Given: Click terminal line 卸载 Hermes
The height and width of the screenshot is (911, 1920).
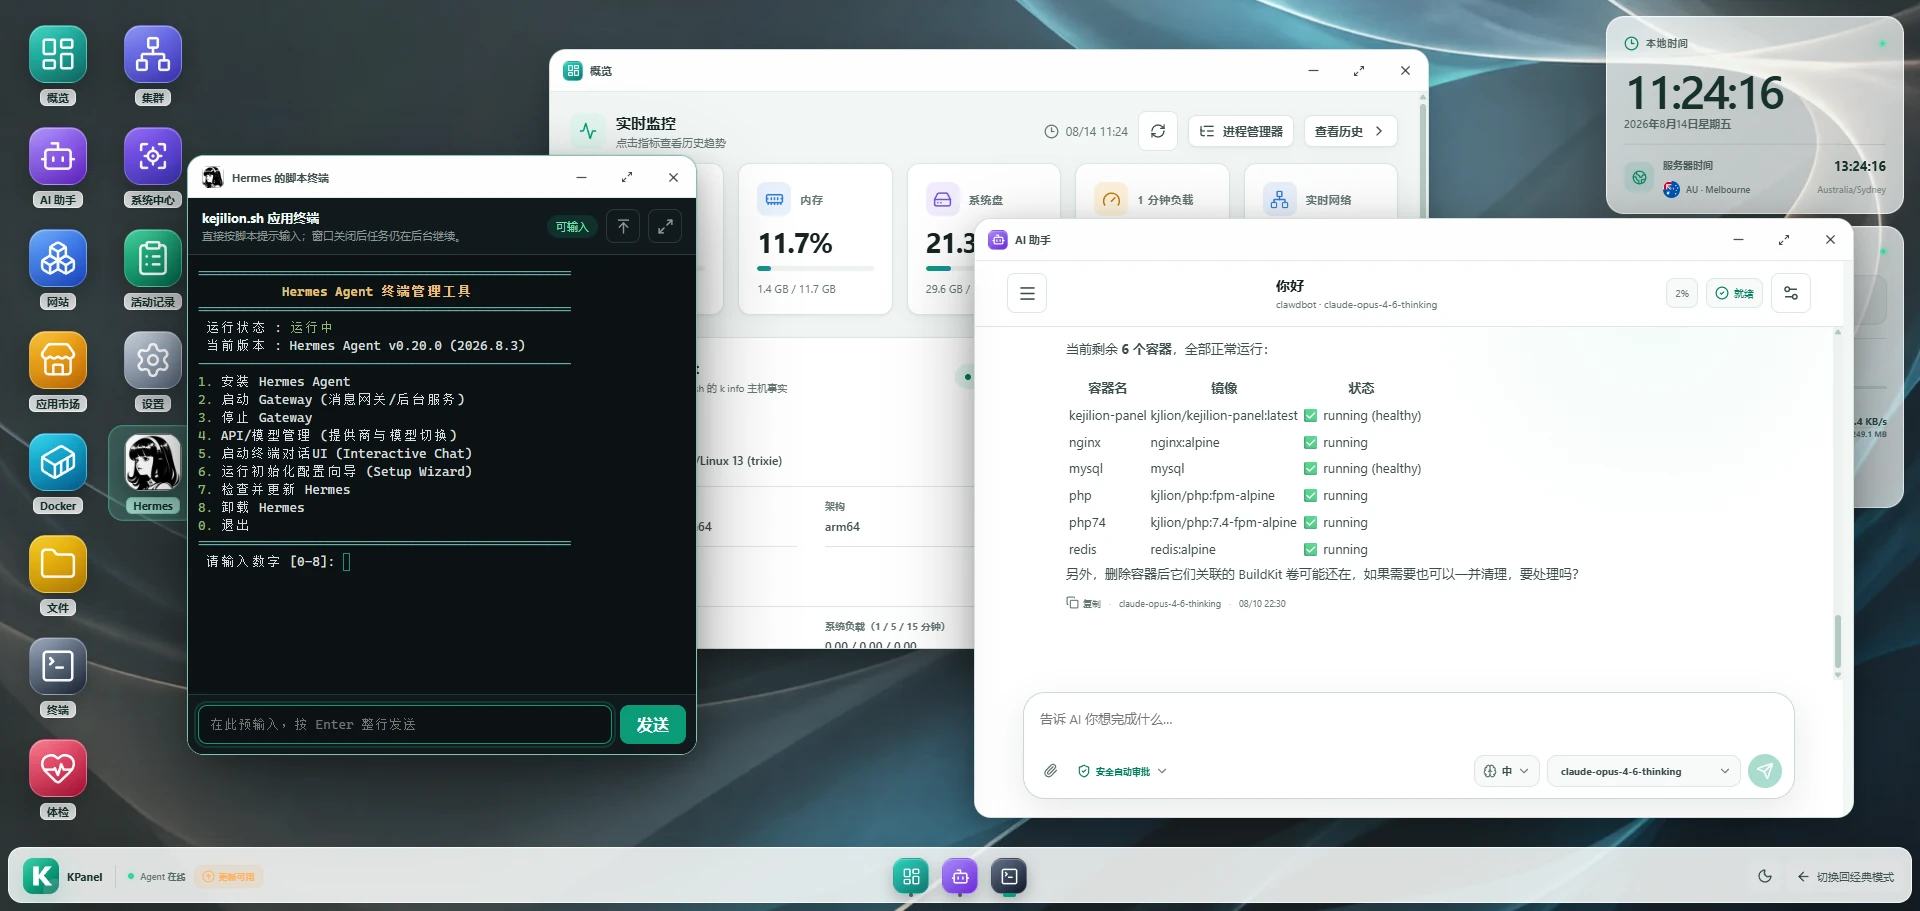Looking at the screenshot, I should coord(251,508).
